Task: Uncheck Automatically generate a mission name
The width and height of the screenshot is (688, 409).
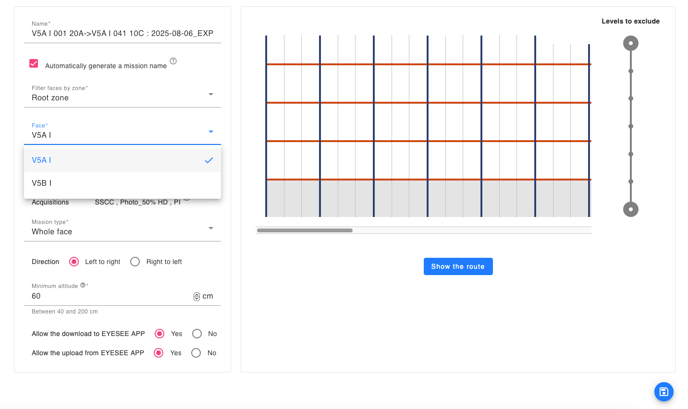Action: coord(34,64)
